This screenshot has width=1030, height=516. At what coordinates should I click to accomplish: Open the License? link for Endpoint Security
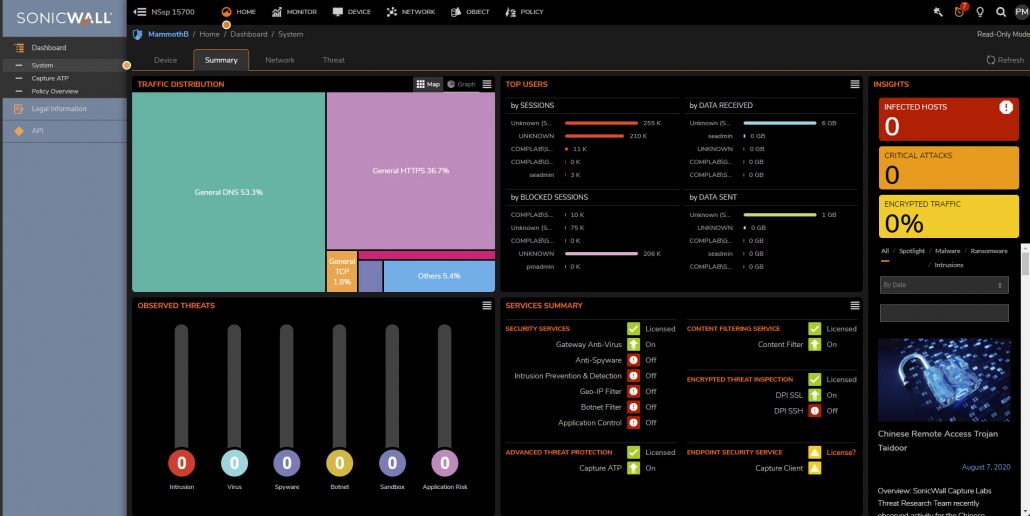click(841, 452)
